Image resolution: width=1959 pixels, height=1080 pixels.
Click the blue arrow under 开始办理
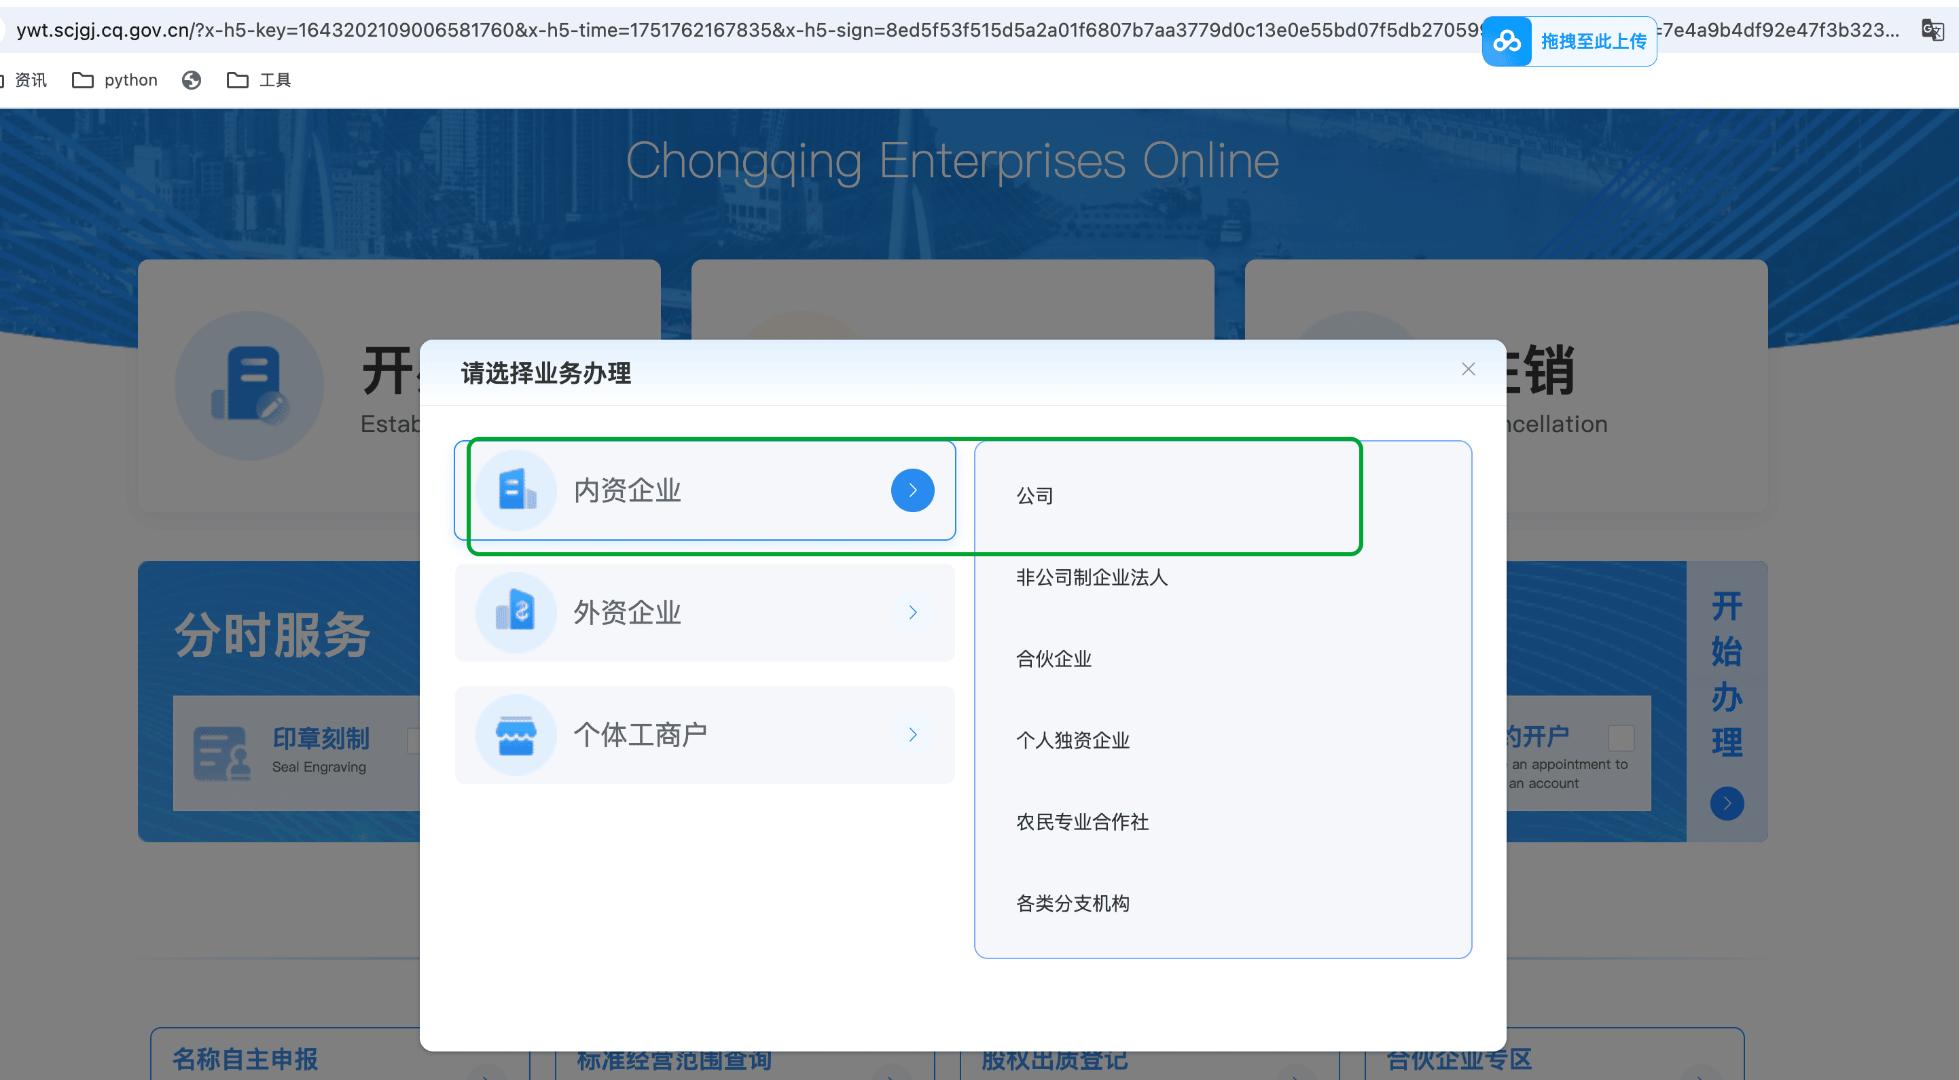click(1726, 803)
